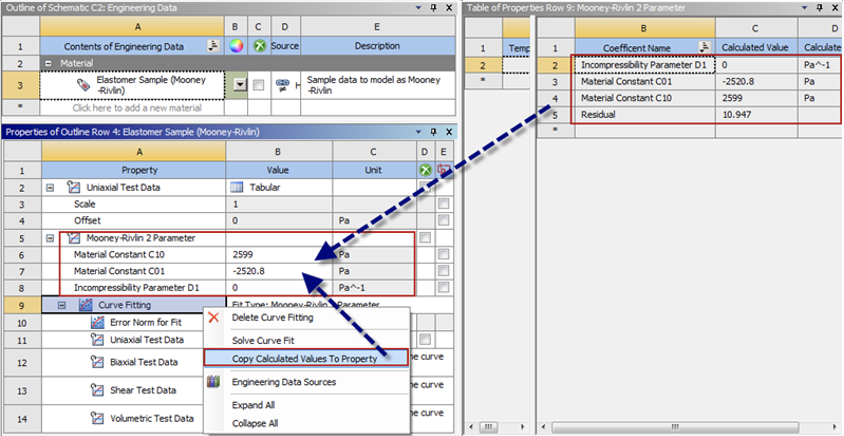This screenshot has width=844, height=436.
Task: Check the parameter box for Offset row
Action: click(x=443, y=220)
